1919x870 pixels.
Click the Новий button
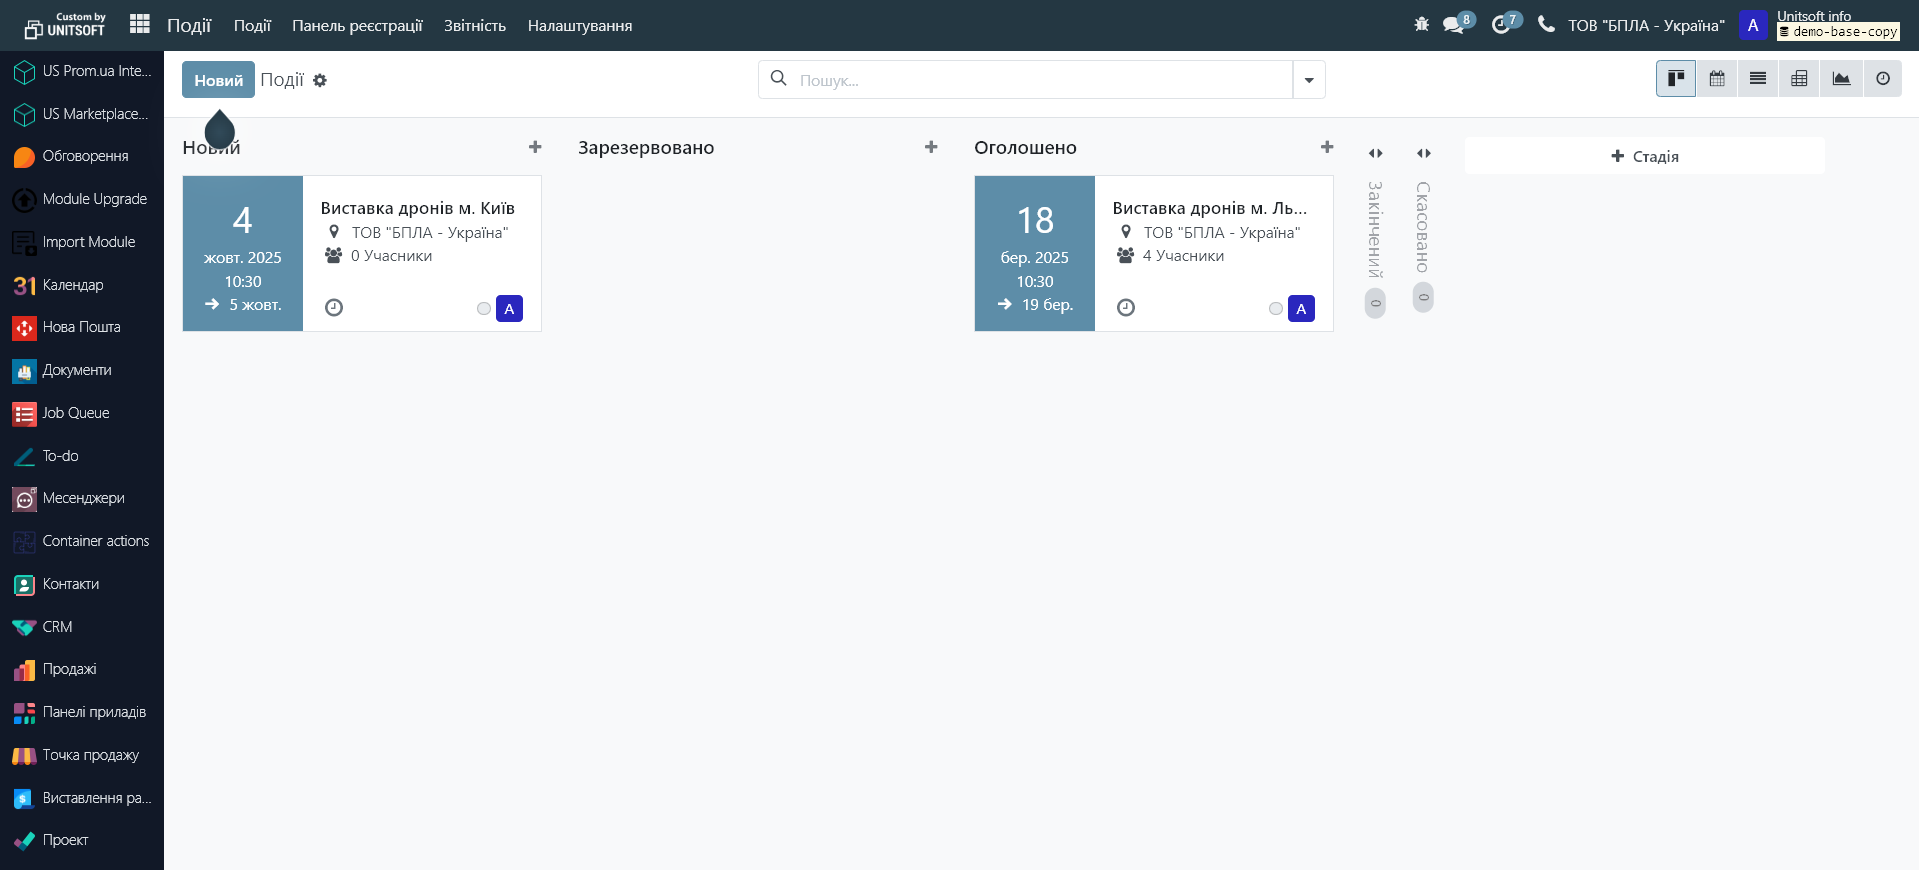(x=218, y=80)
